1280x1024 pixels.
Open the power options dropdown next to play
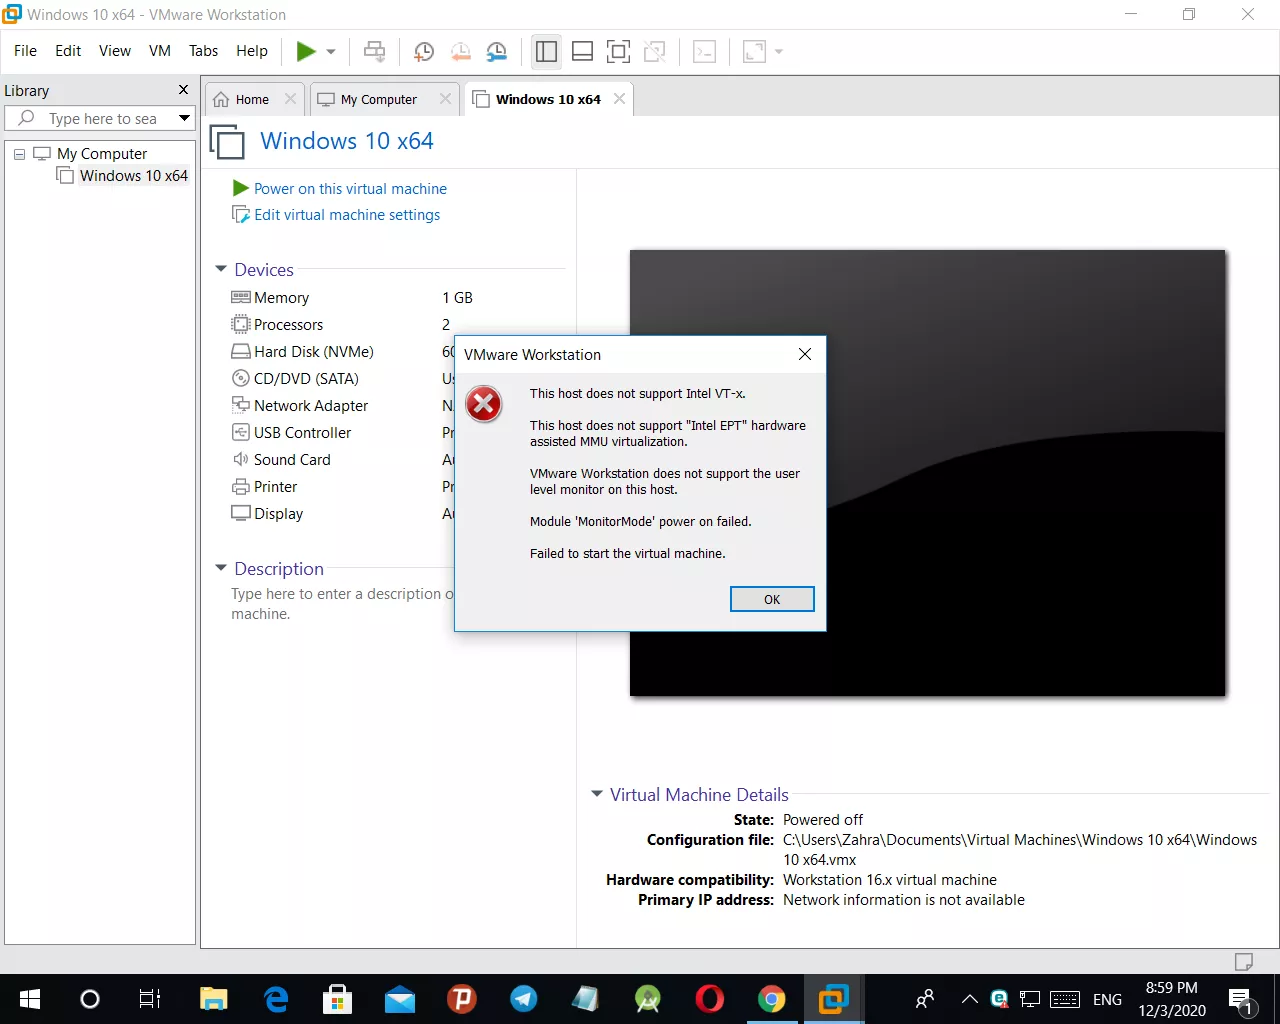(331, 52)
